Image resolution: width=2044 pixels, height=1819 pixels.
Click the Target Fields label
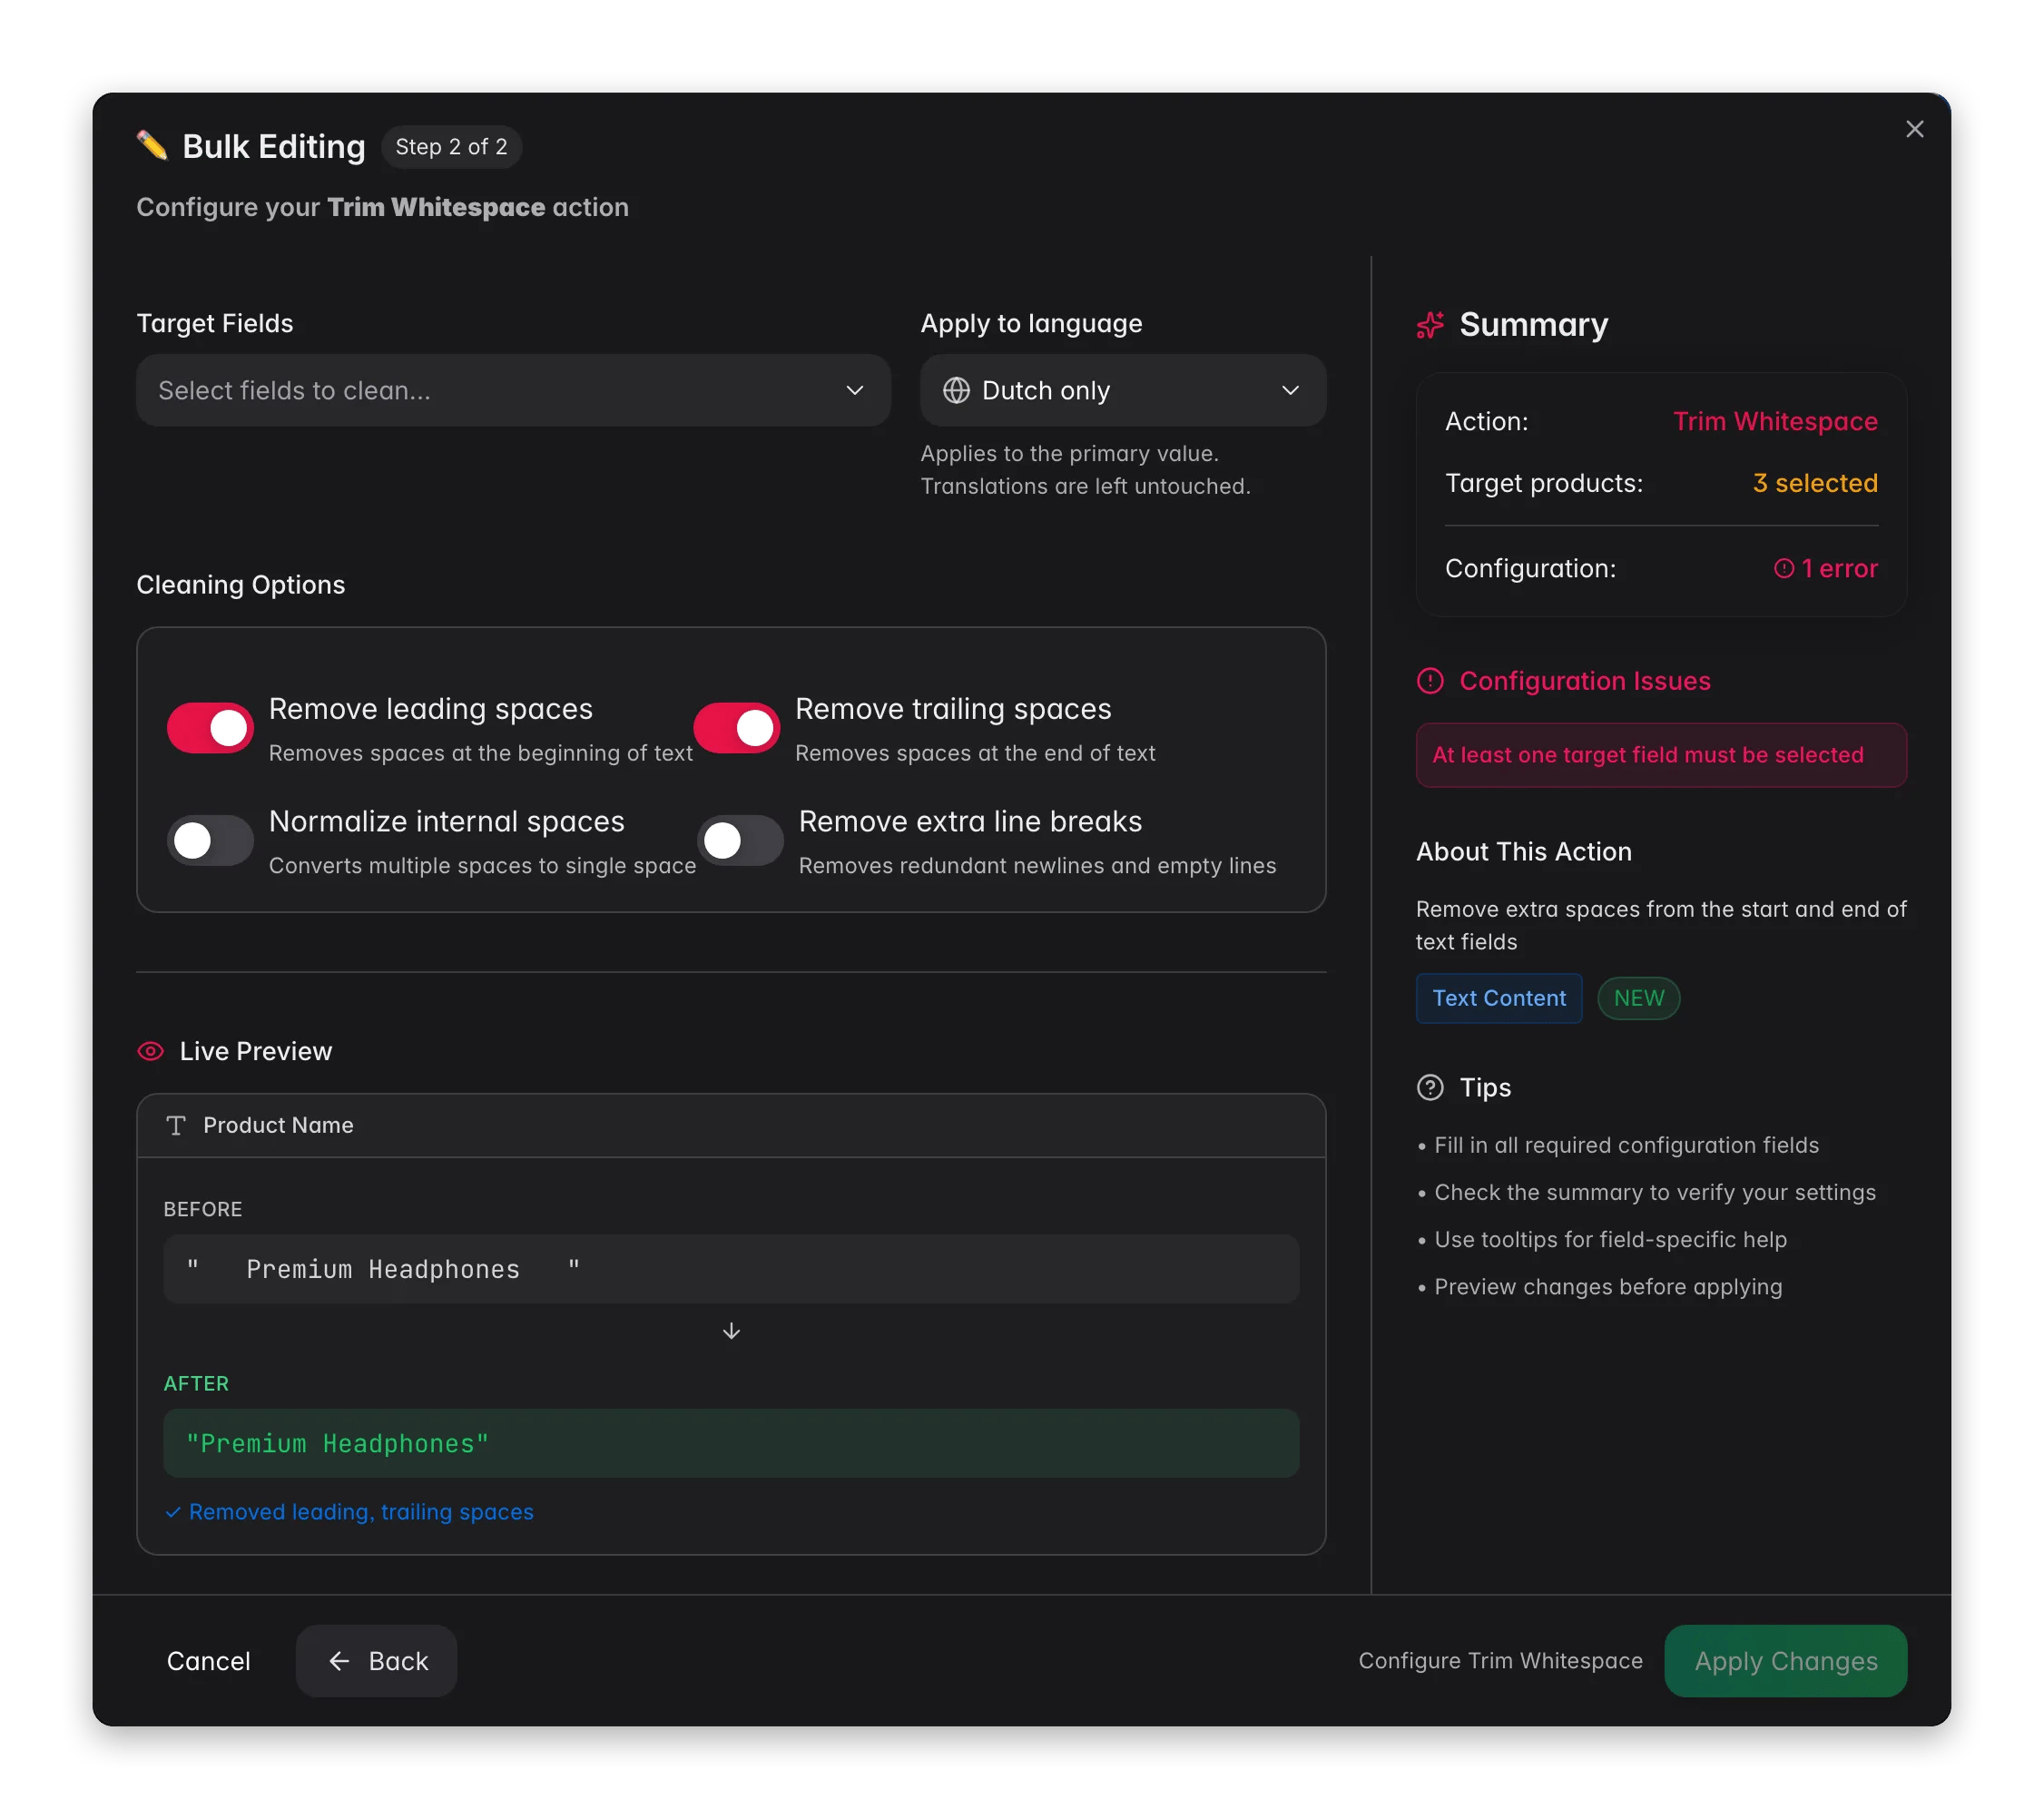click(215, 323)
